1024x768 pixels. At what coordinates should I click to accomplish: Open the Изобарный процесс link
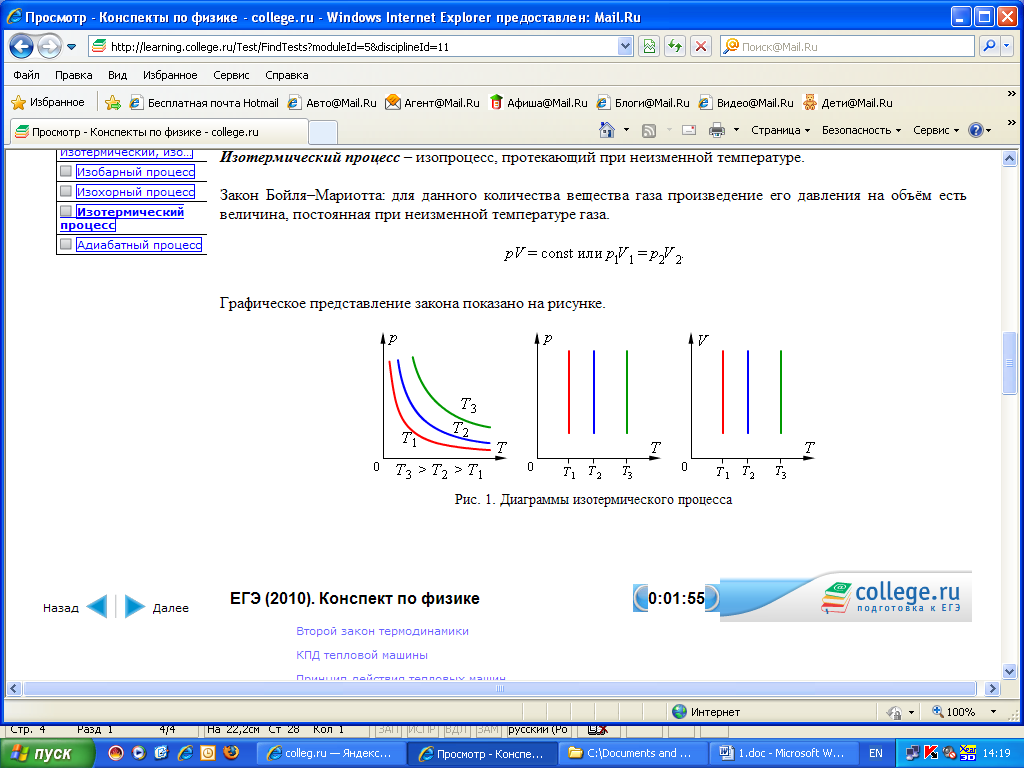point(135,172)
